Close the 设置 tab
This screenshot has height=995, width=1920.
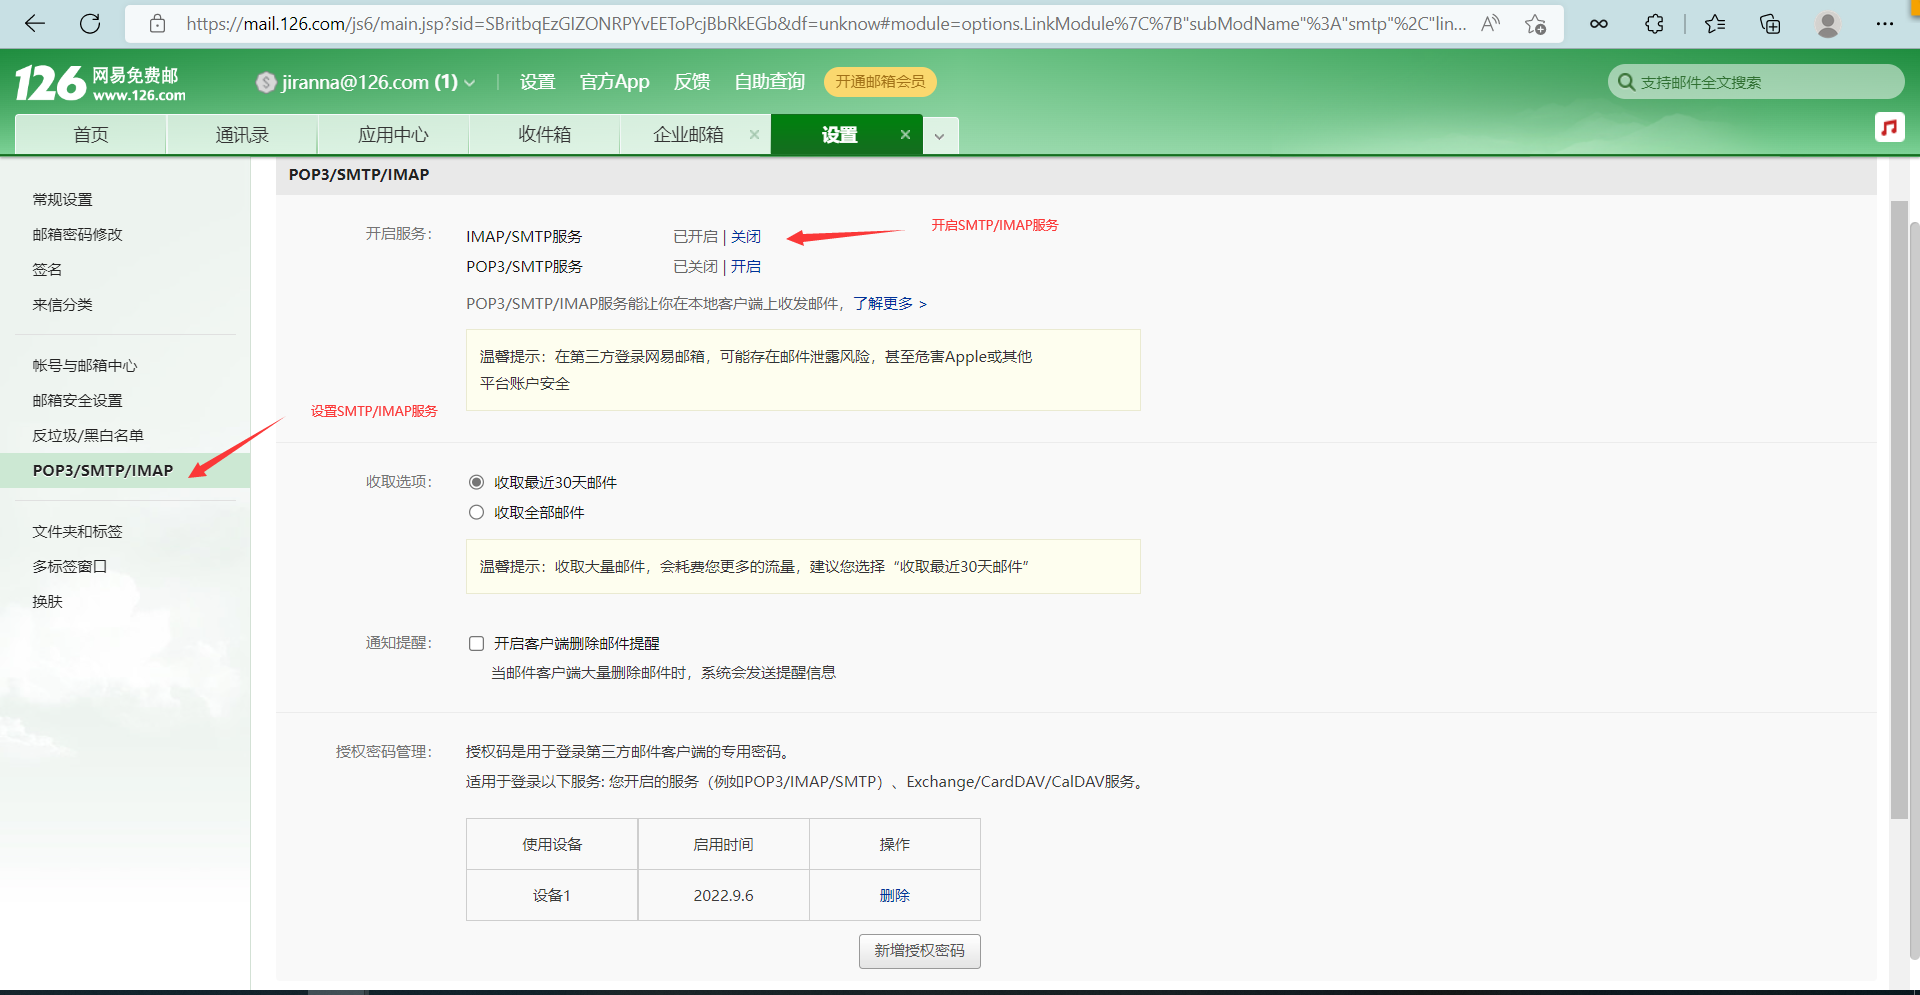(x=905, y=134)
